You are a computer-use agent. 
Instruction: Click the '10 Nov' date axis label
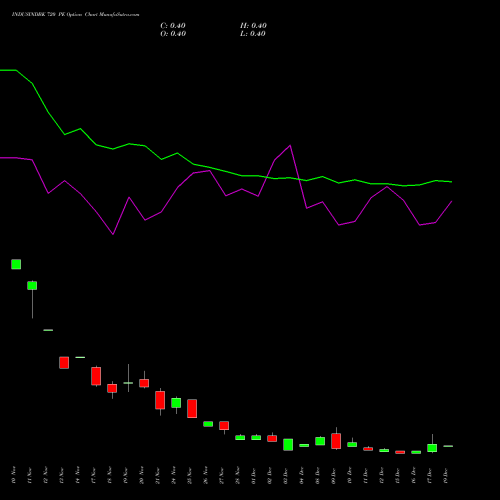click(x=14, y=475)
